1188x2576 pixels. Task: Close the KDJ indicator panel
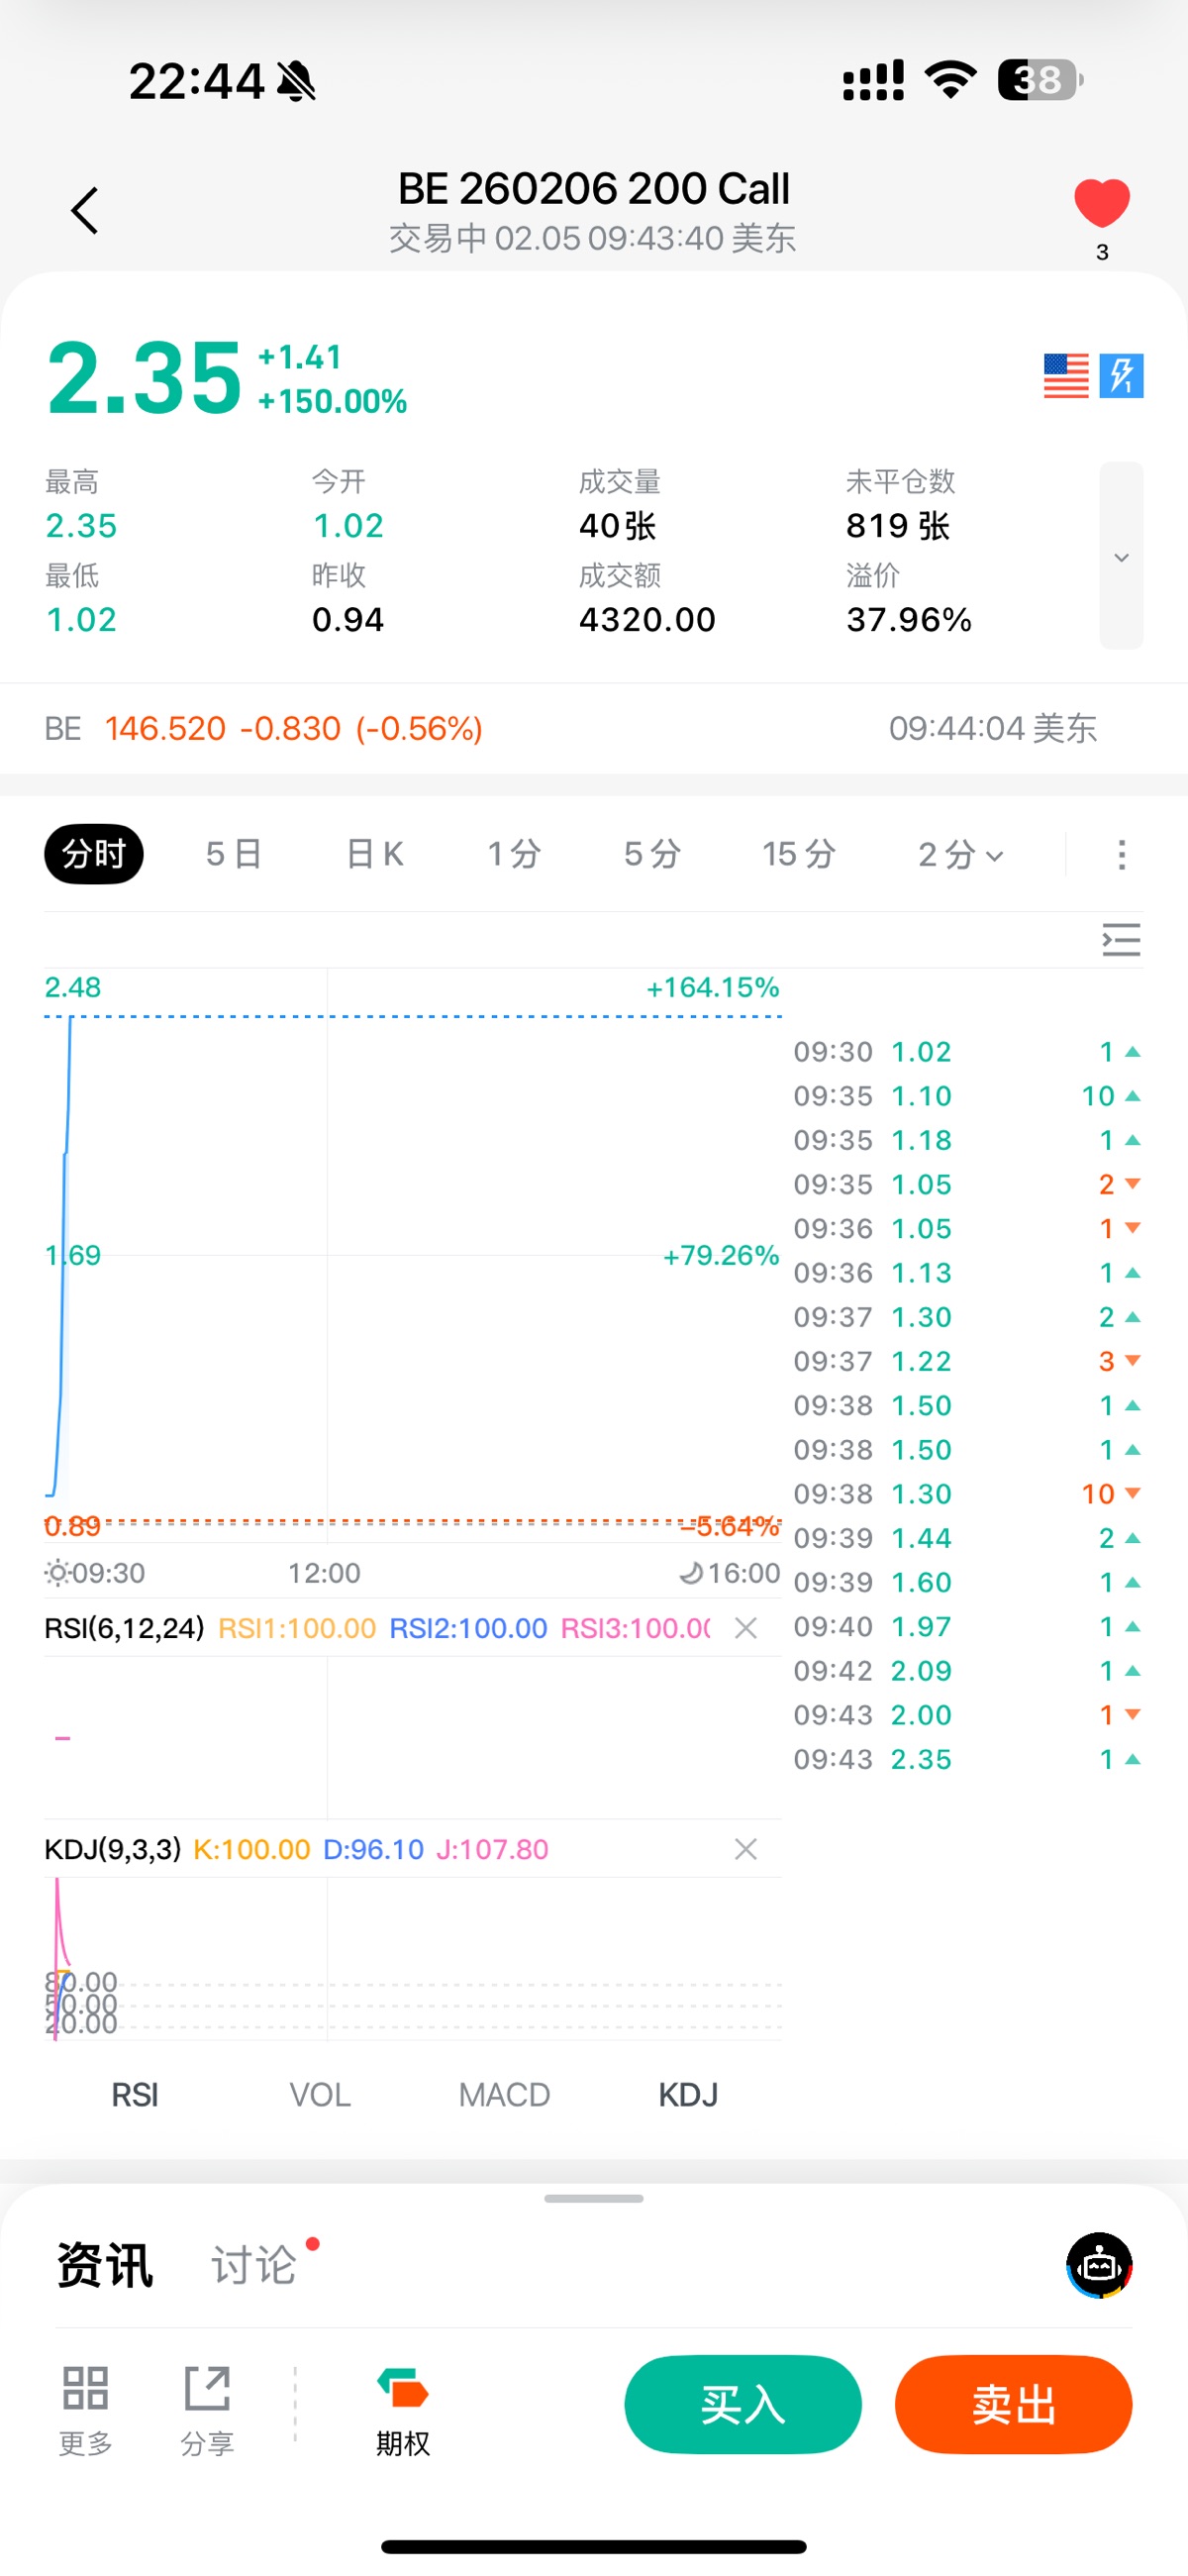(x=745, y=1849)
